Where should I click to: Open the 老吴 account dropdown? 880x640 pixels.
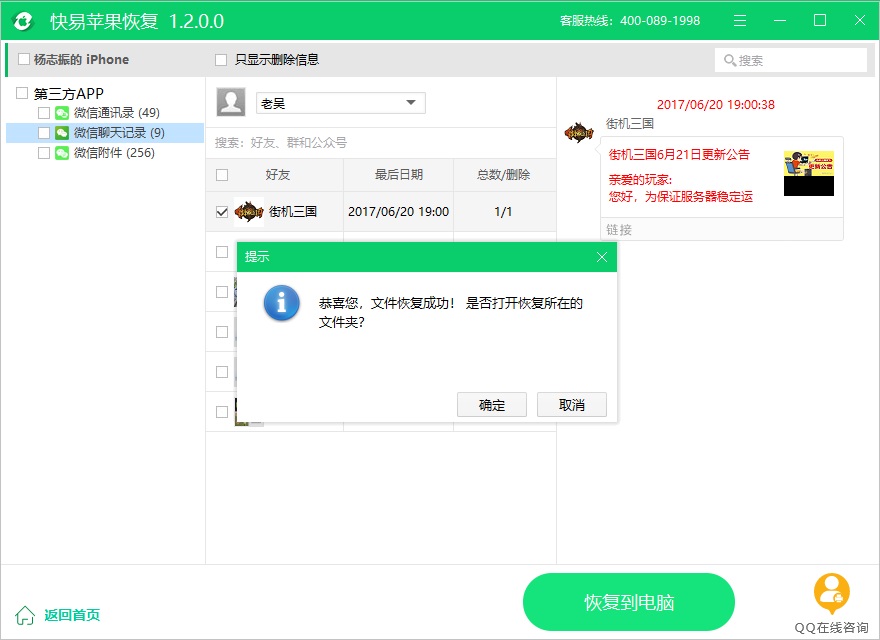click(x=410, y=103)
